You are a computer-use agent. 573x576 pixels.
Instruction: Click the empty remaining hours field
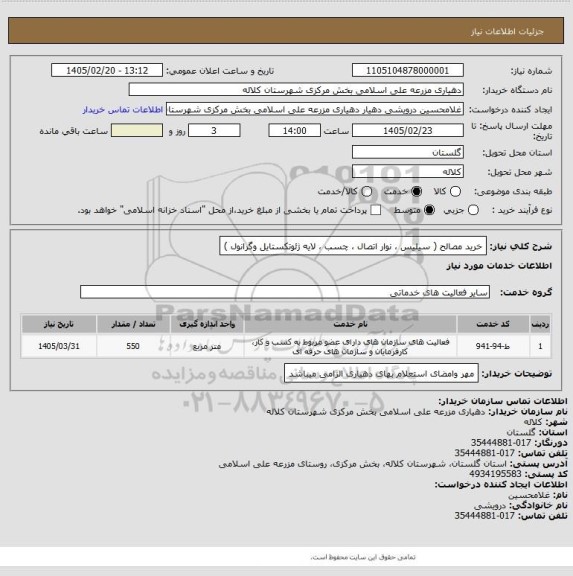click(x=137, y=130)
